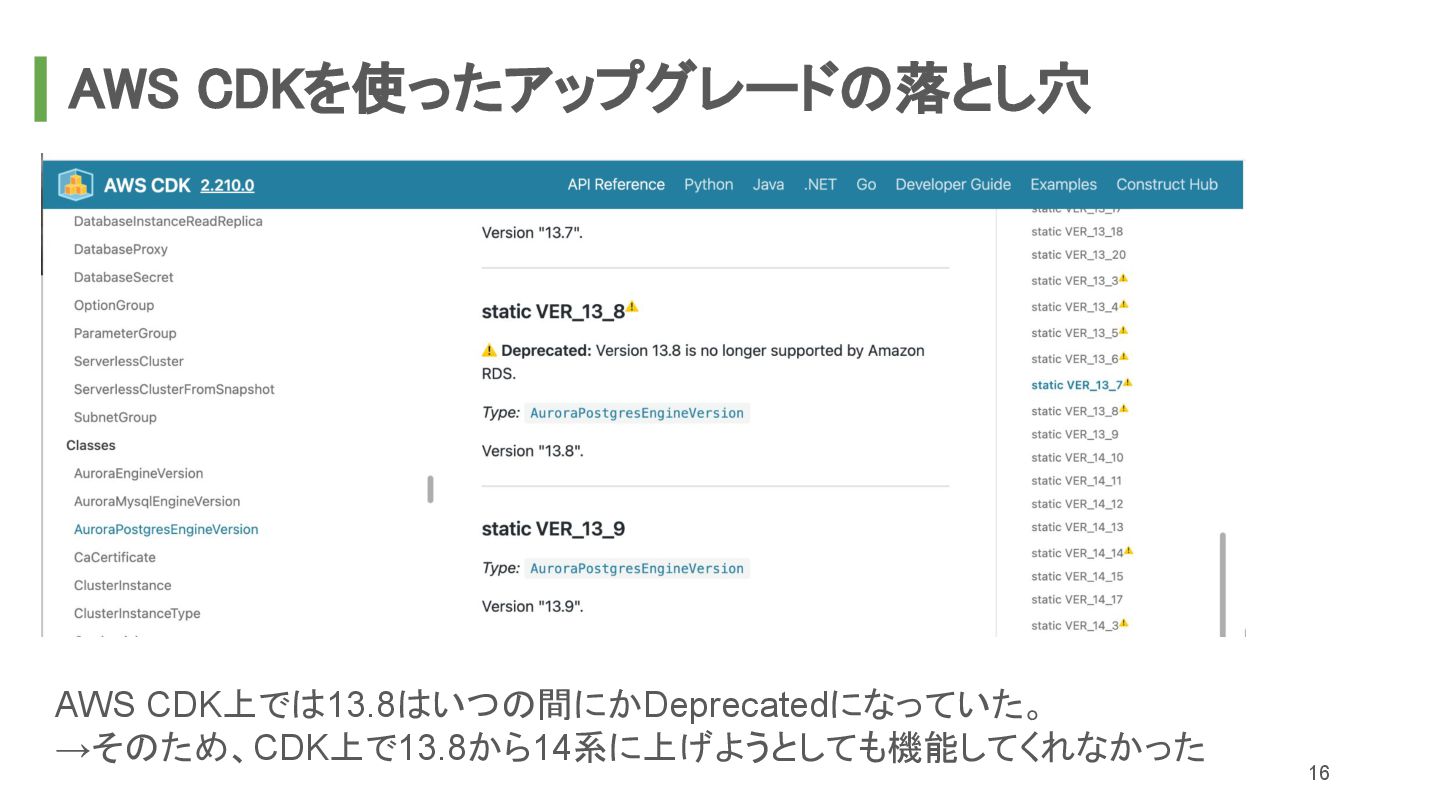Jump to static VER_13_3 in contents list
This screenshot has width=1440, height=810.
point(1075,281)
